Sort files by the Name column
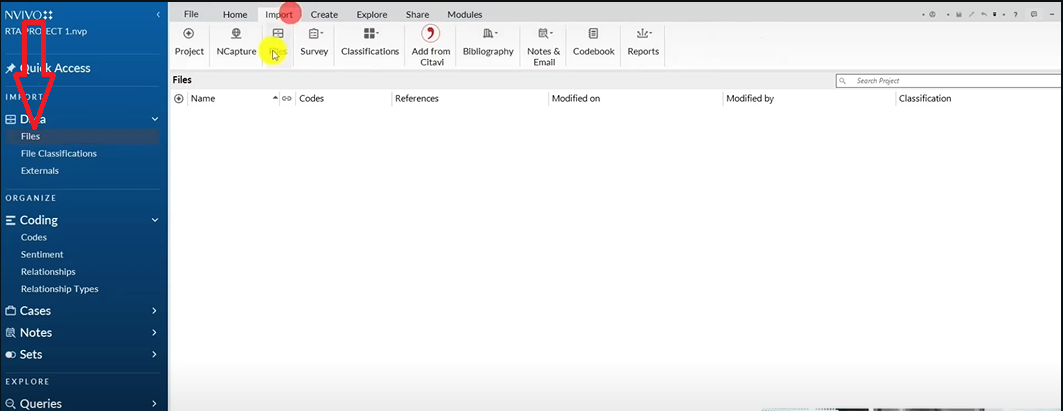 pos(203,99)
